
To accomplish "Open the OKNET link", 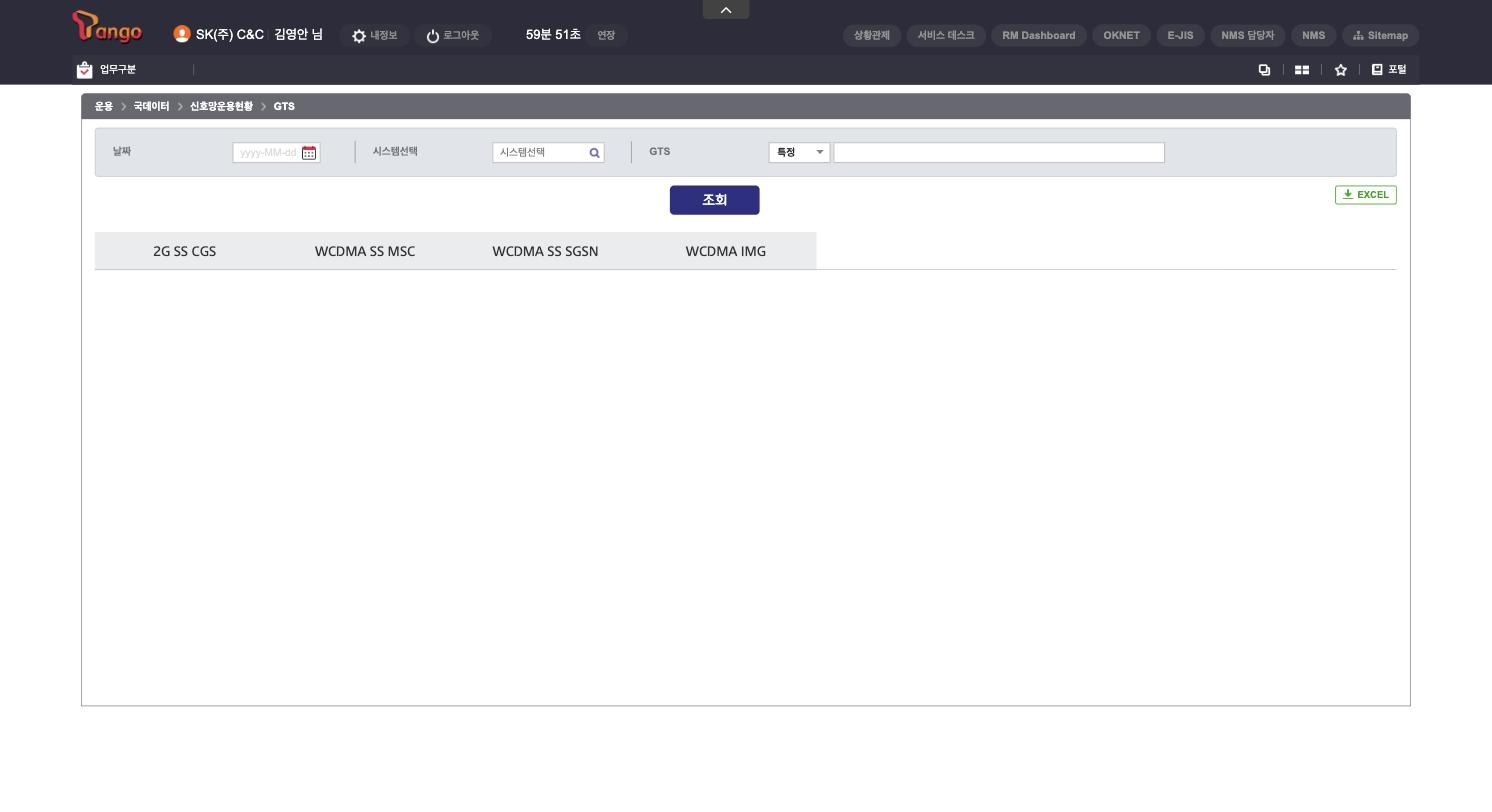I will [x=1121, y=35].
